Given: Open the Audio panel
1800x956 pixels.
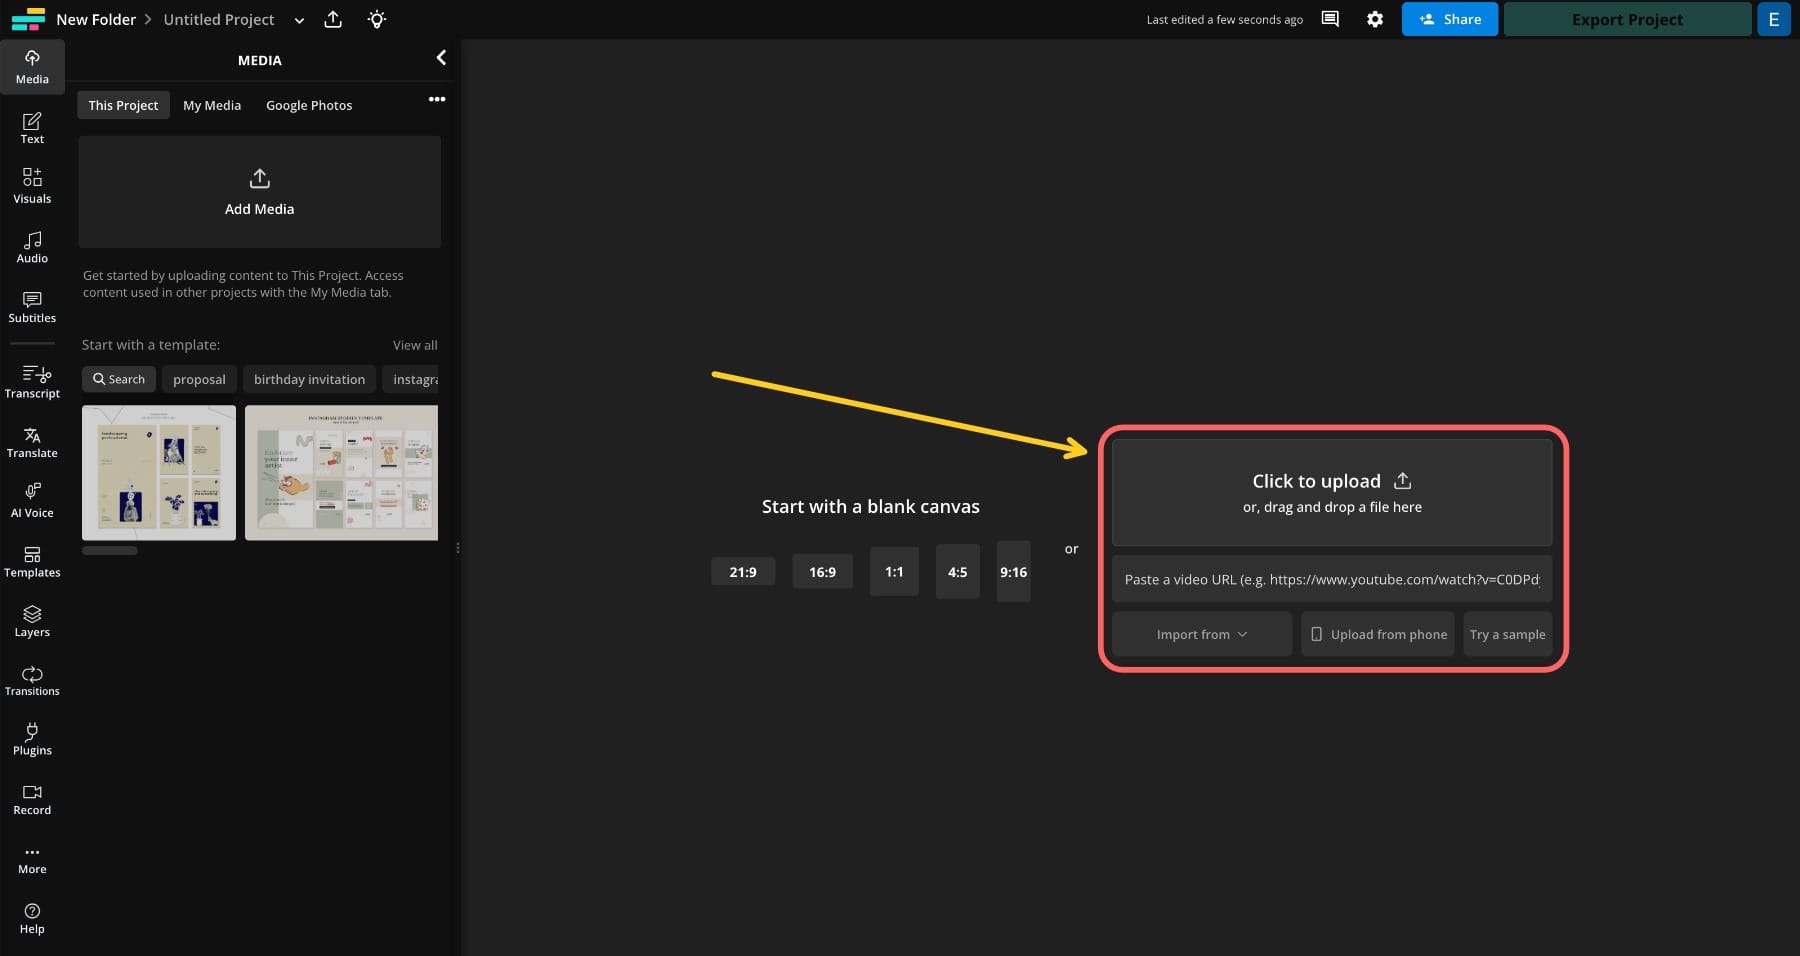Looking at the screenshot, I should pyautogui.click(x=32, y=246).
